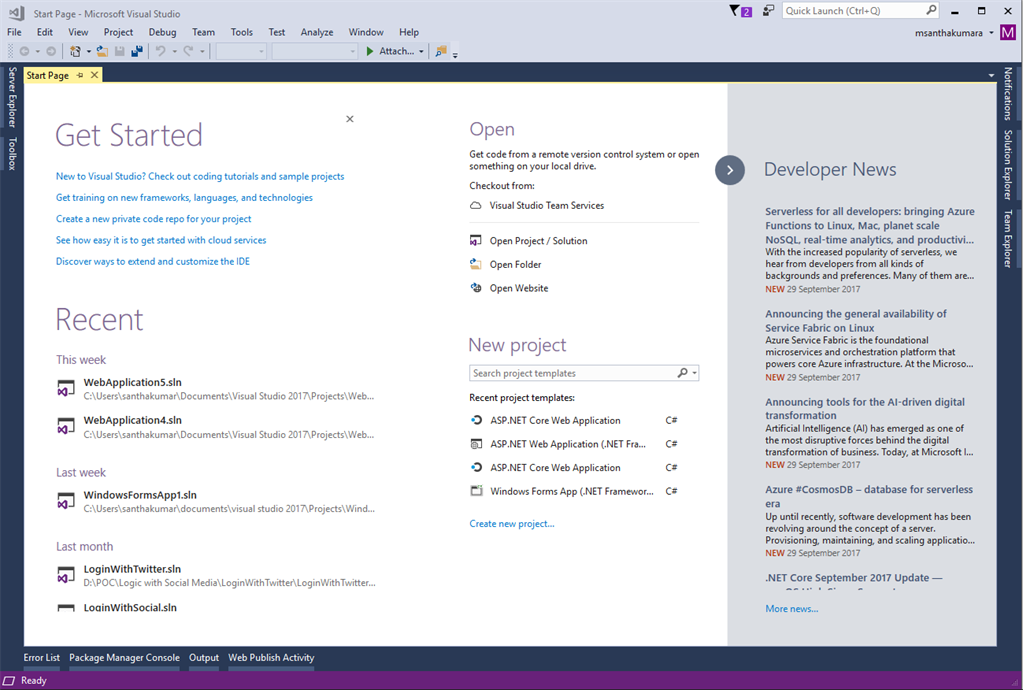Click the Send Feedback icon
This screenshot has width=1023, height=690.
pyautogui.click(x=769, y=10)
